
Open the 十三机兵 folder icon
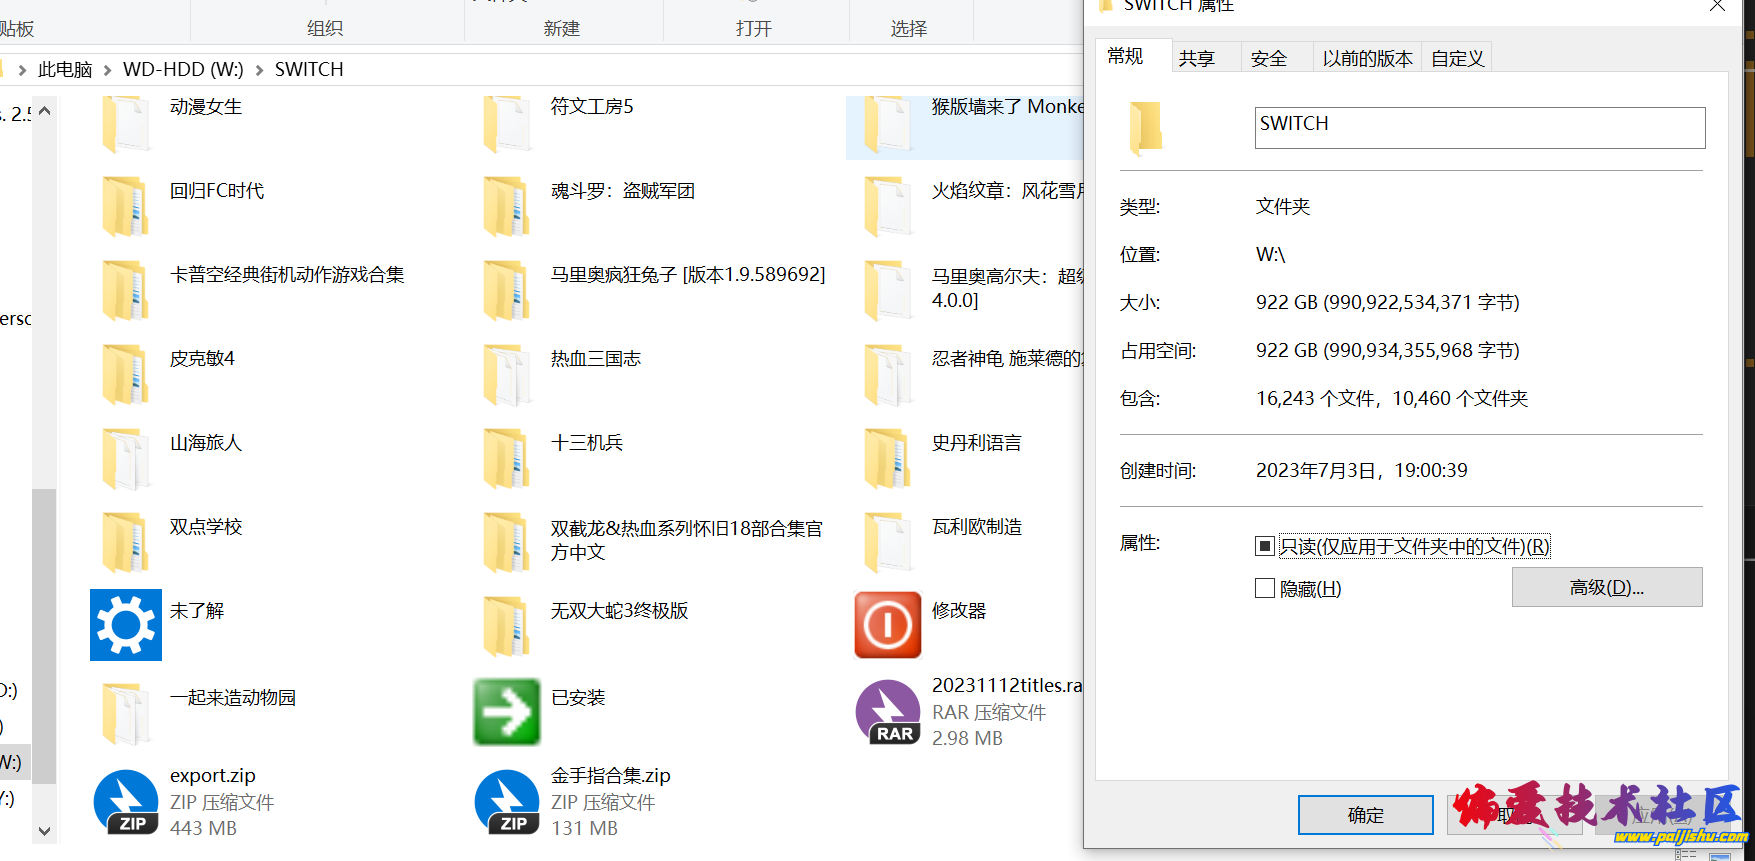(507, 458)
